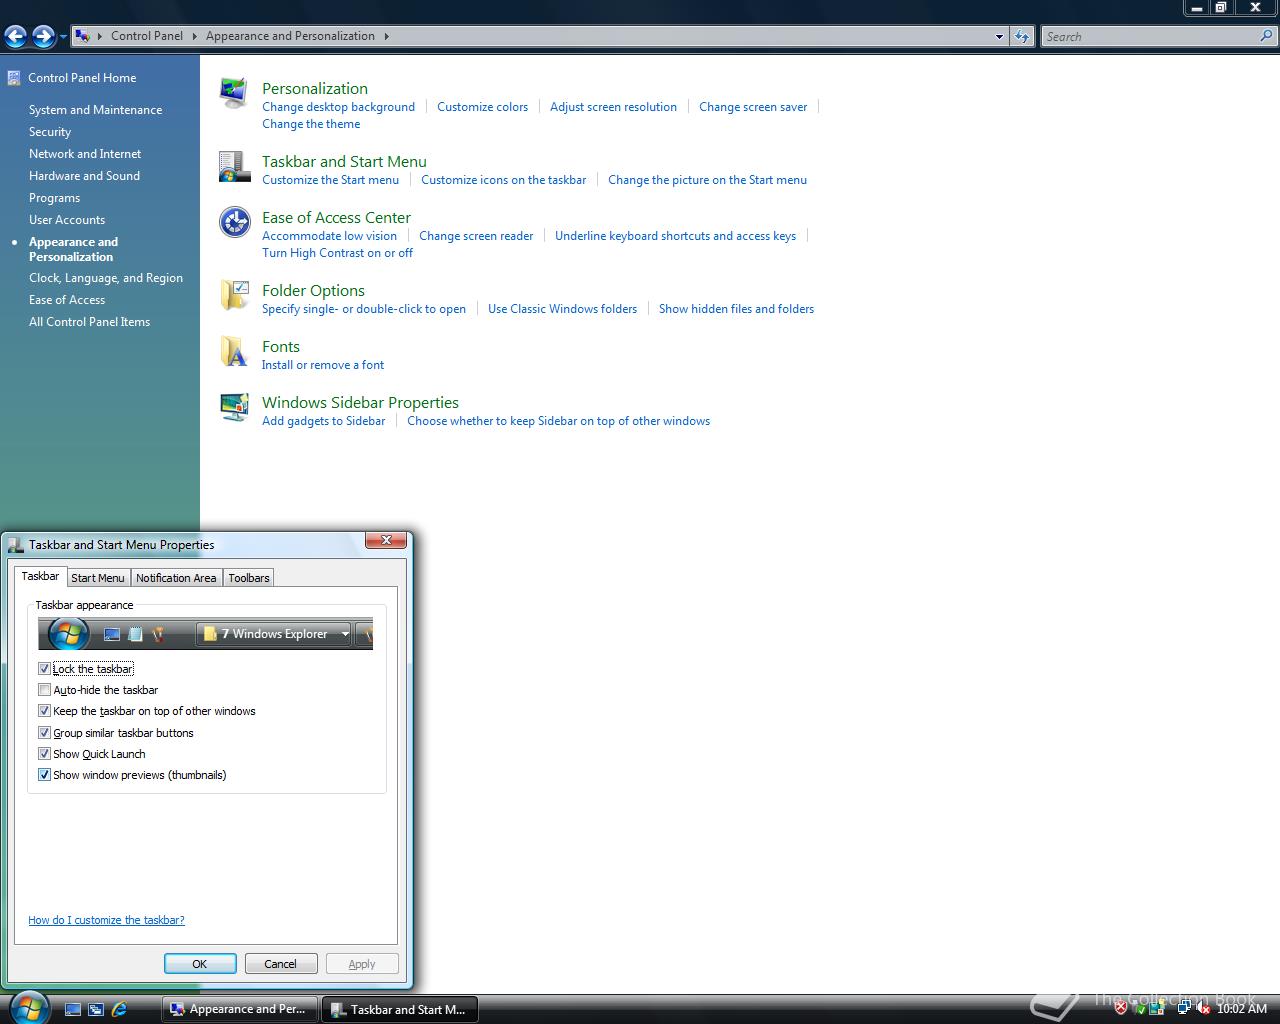
Task: Toggle Show Quick Launch checkbox
Action: (x=44, y=754)
